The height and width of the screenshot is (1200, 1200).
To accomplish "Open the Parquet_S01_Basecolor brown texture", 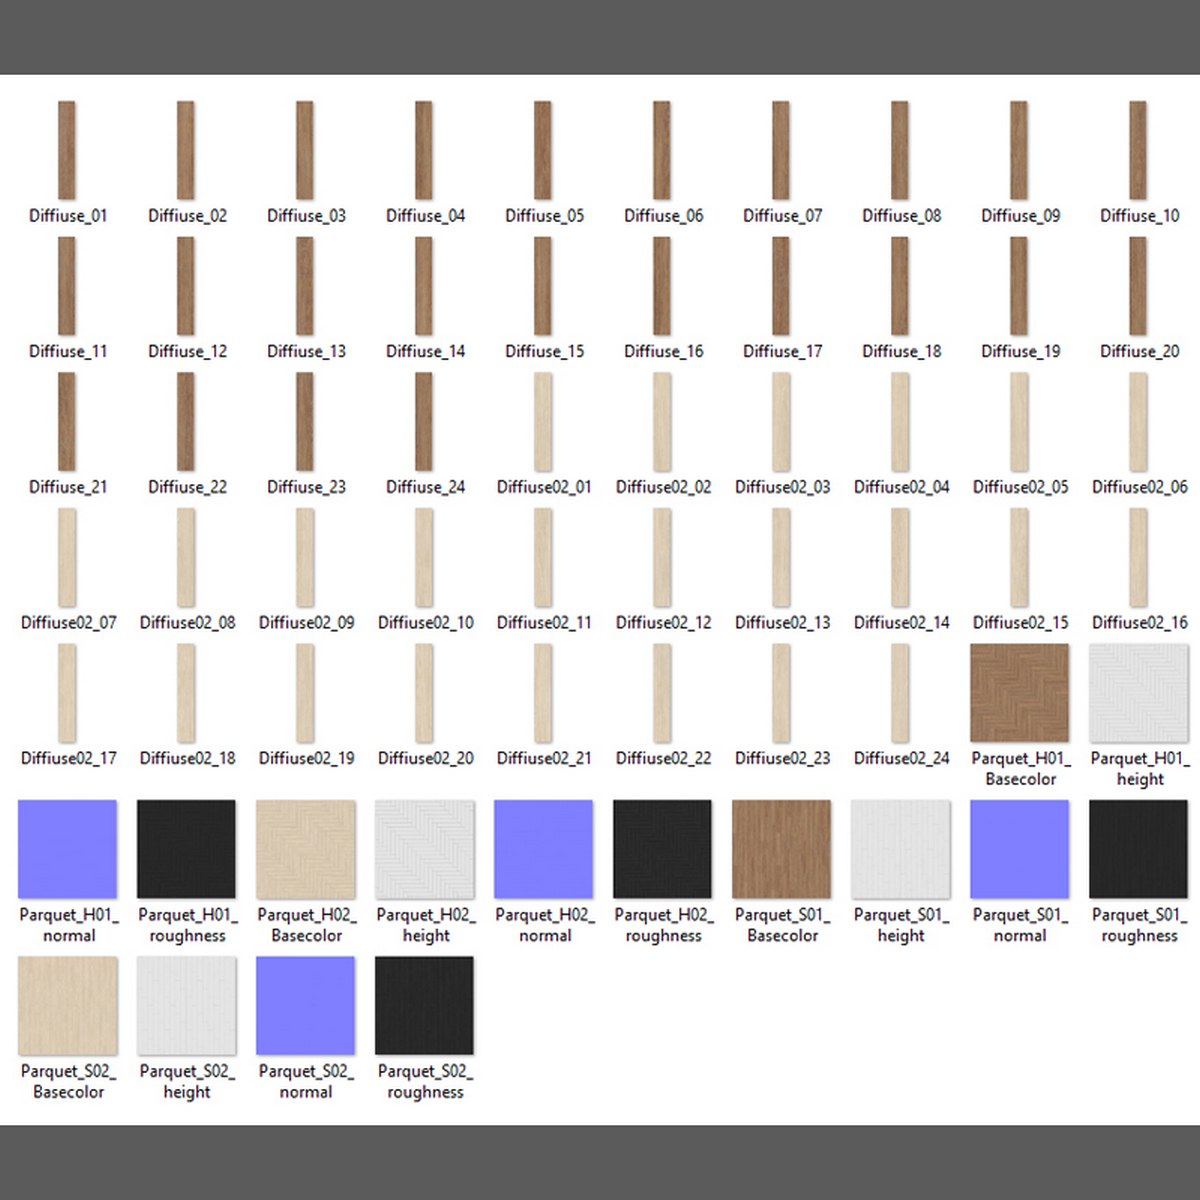I will pos(782,849).
